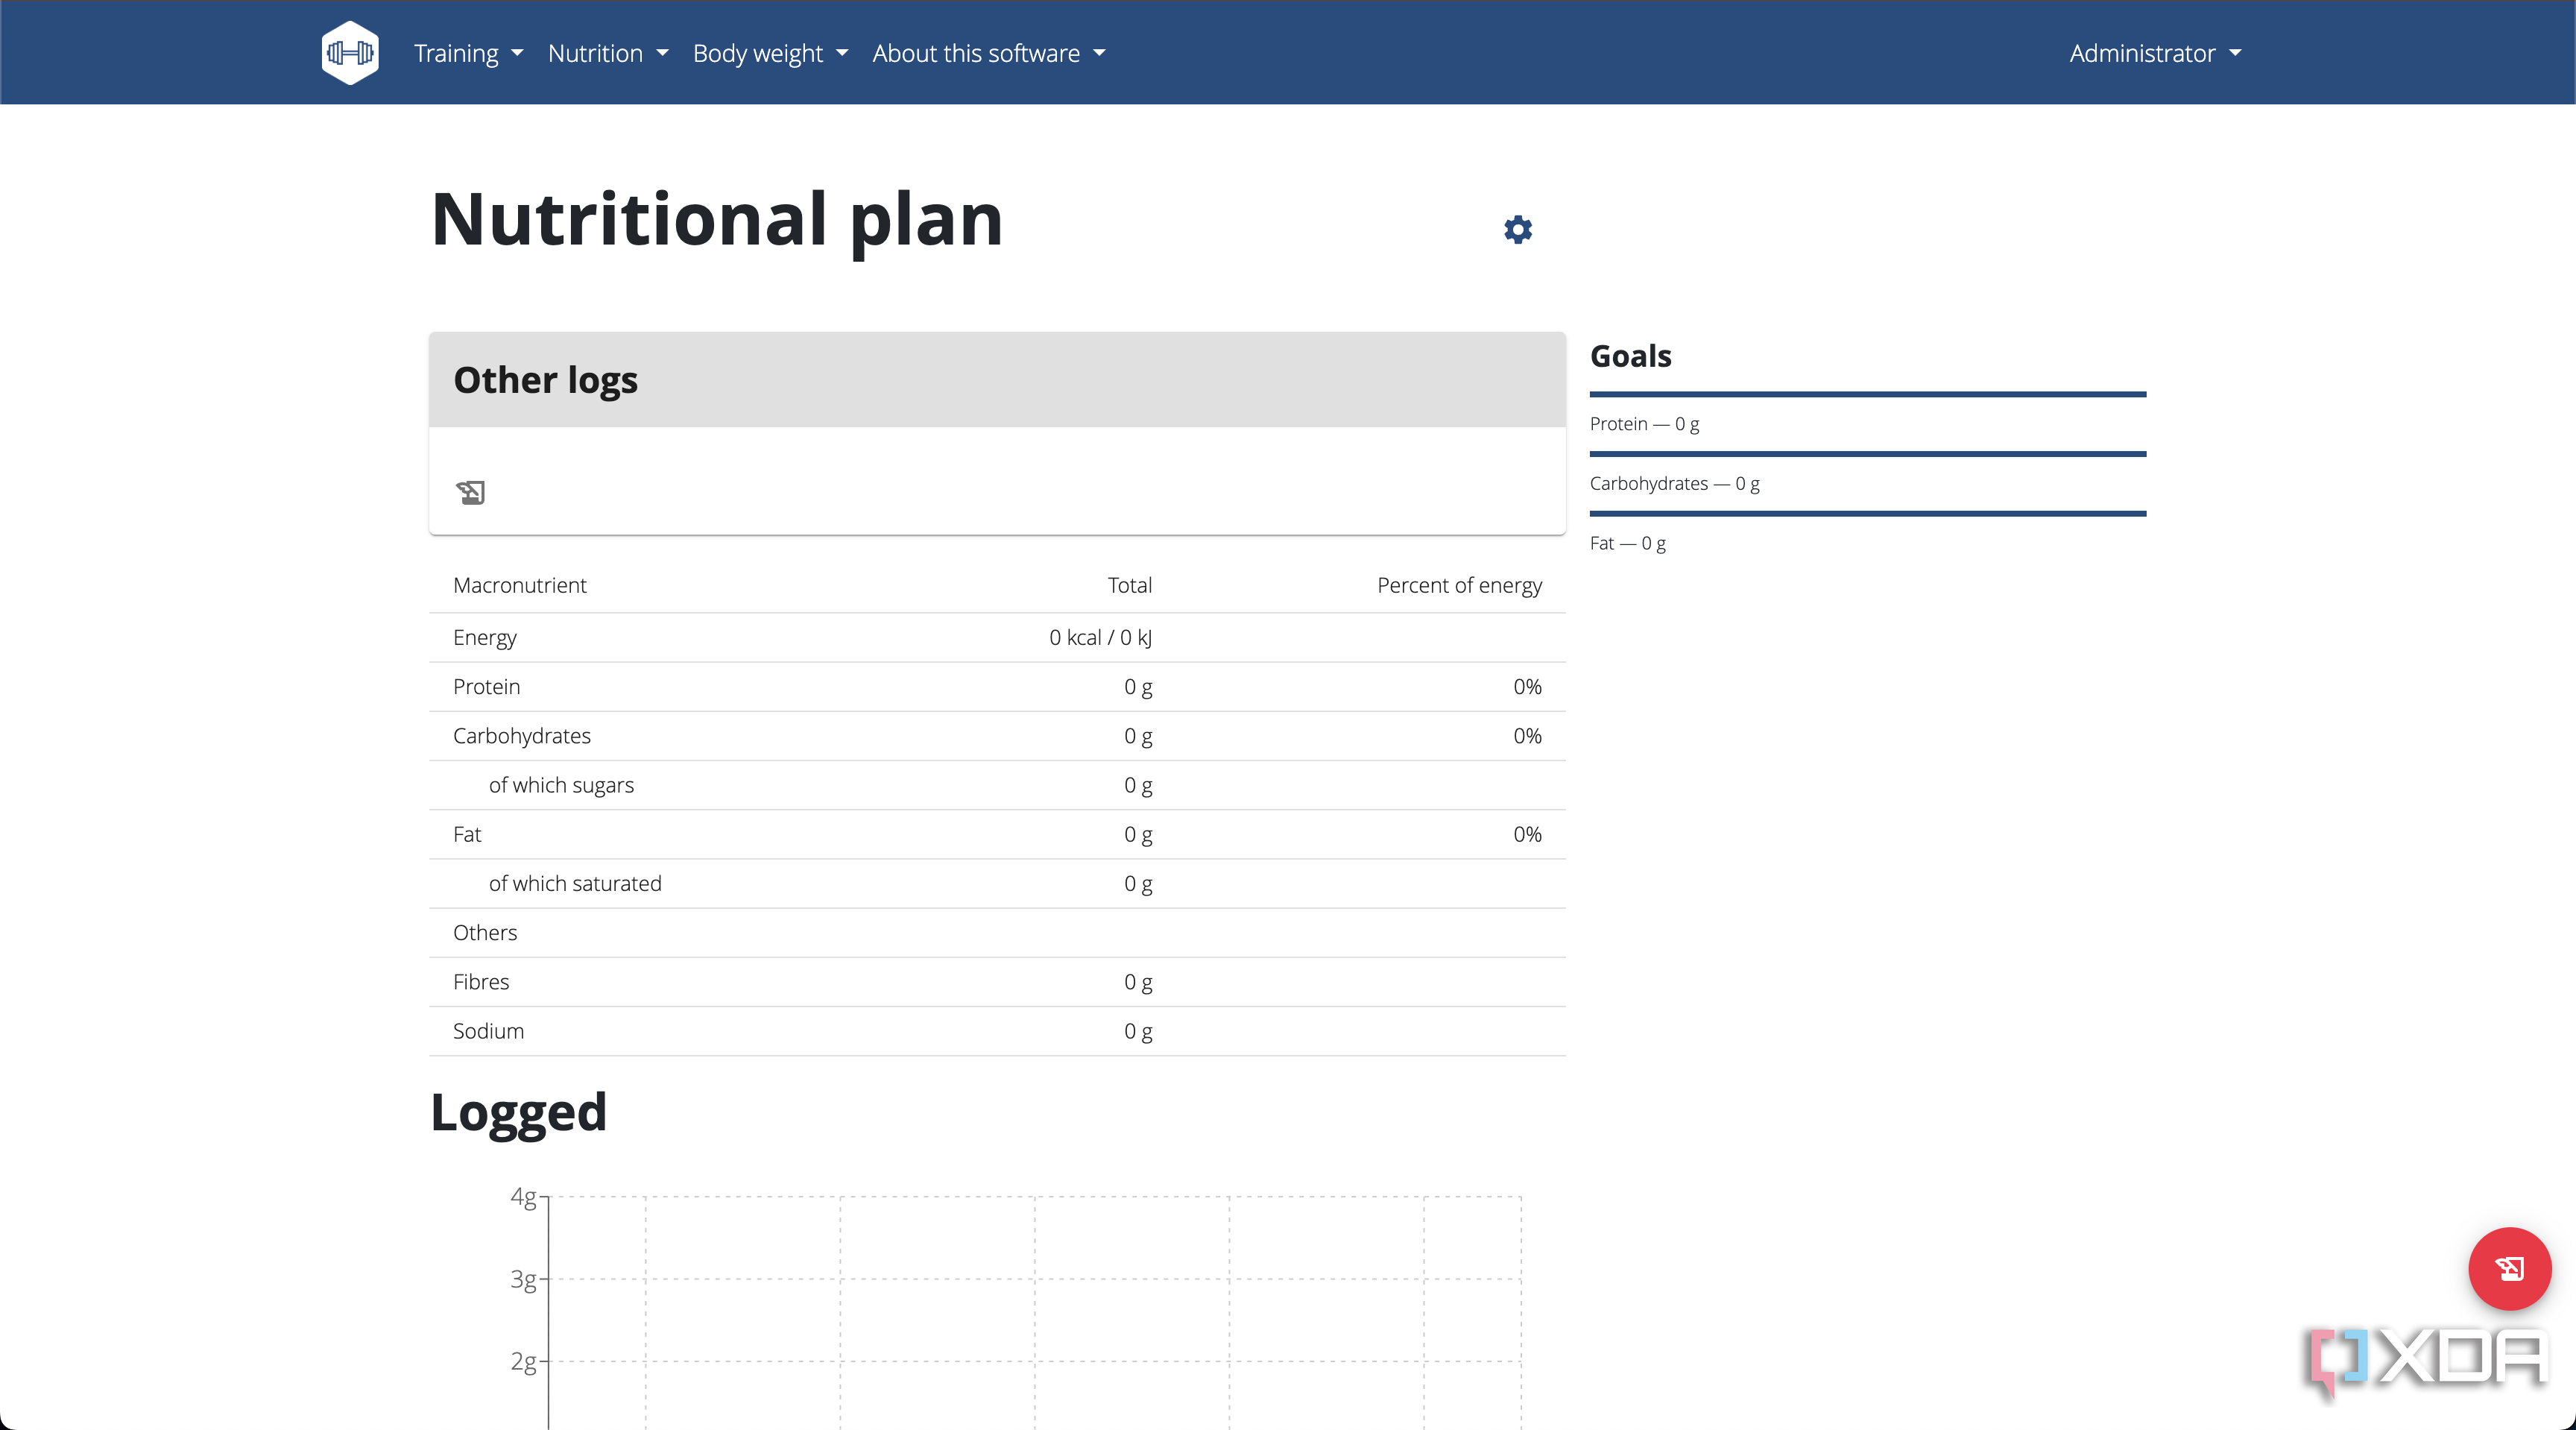Click the Total column header
2576x1430 pixels.
(x=1130, y=585)
